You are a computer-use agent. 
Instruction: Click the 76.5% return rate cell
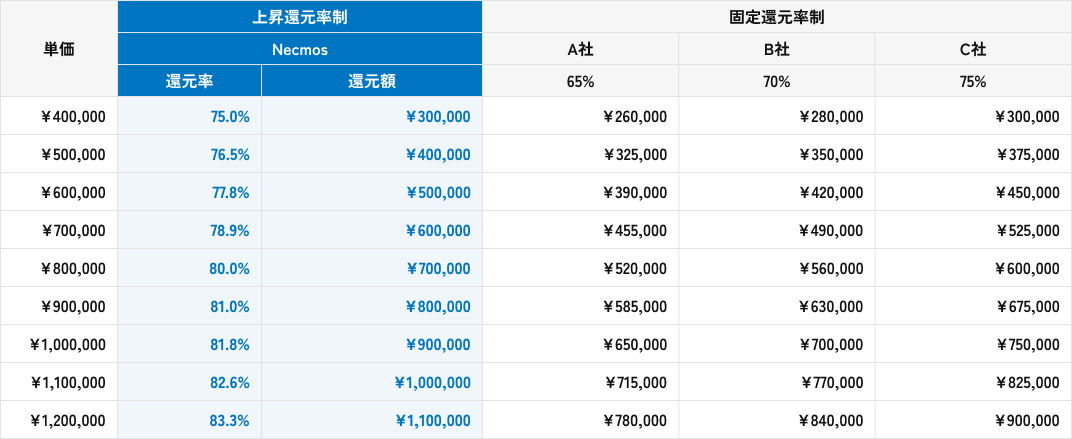tap(230, 155)
